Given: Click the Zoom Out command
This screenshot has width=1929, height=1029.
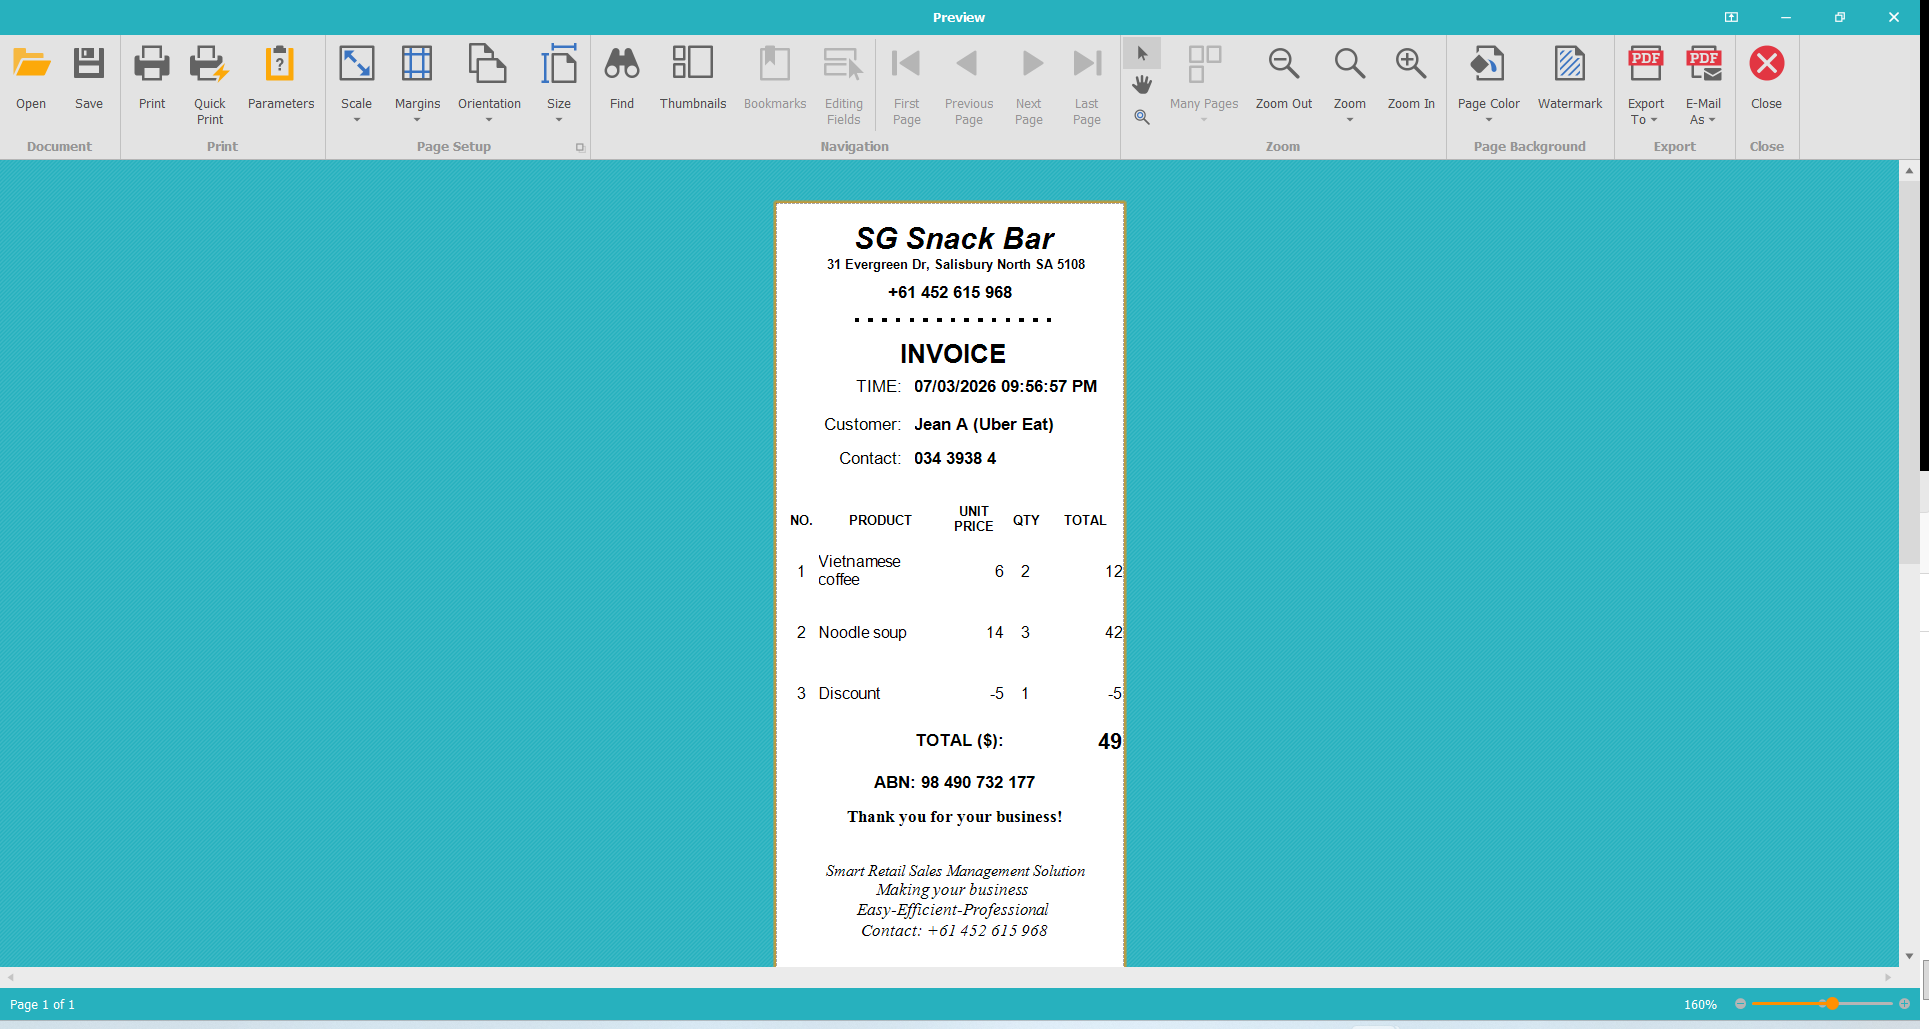Looking at the screenshot, I should (1283, 80).
